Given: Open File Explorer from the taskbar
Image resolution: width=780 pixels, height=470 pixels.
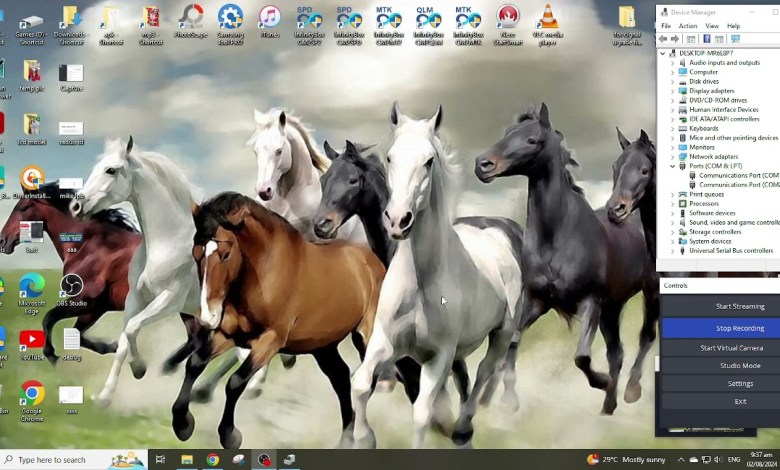Looking at the screenshot, I should click(187, 460).
